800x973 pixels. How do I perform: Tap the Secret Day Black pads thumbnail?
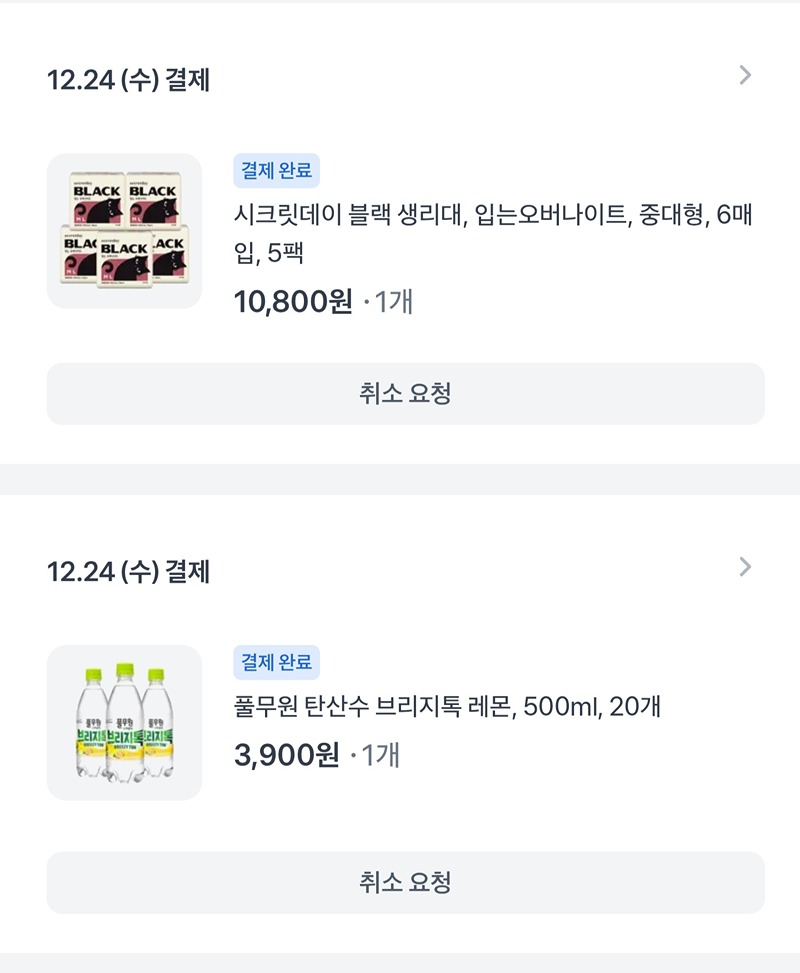click(124, 231)
